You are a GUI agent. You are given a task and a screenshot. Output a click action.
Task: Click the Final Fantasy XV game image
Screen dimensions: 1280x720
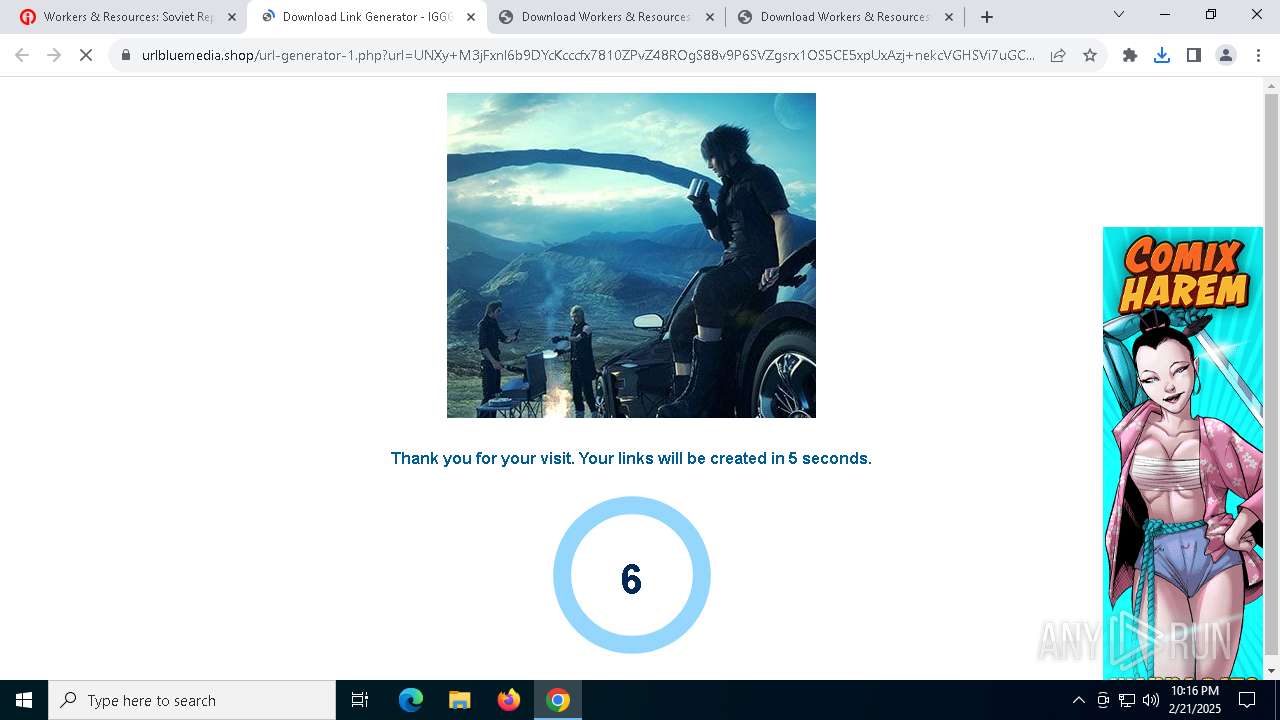(x=631, y=255)
